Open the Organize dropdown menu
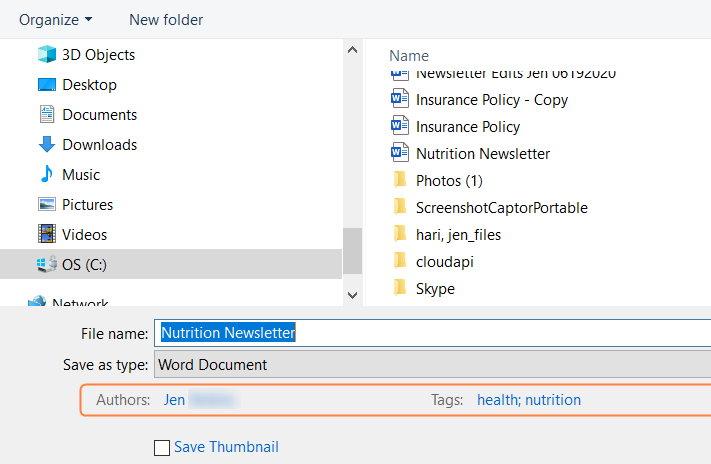Screen dimensions: 711x464 tap(55, 19)
